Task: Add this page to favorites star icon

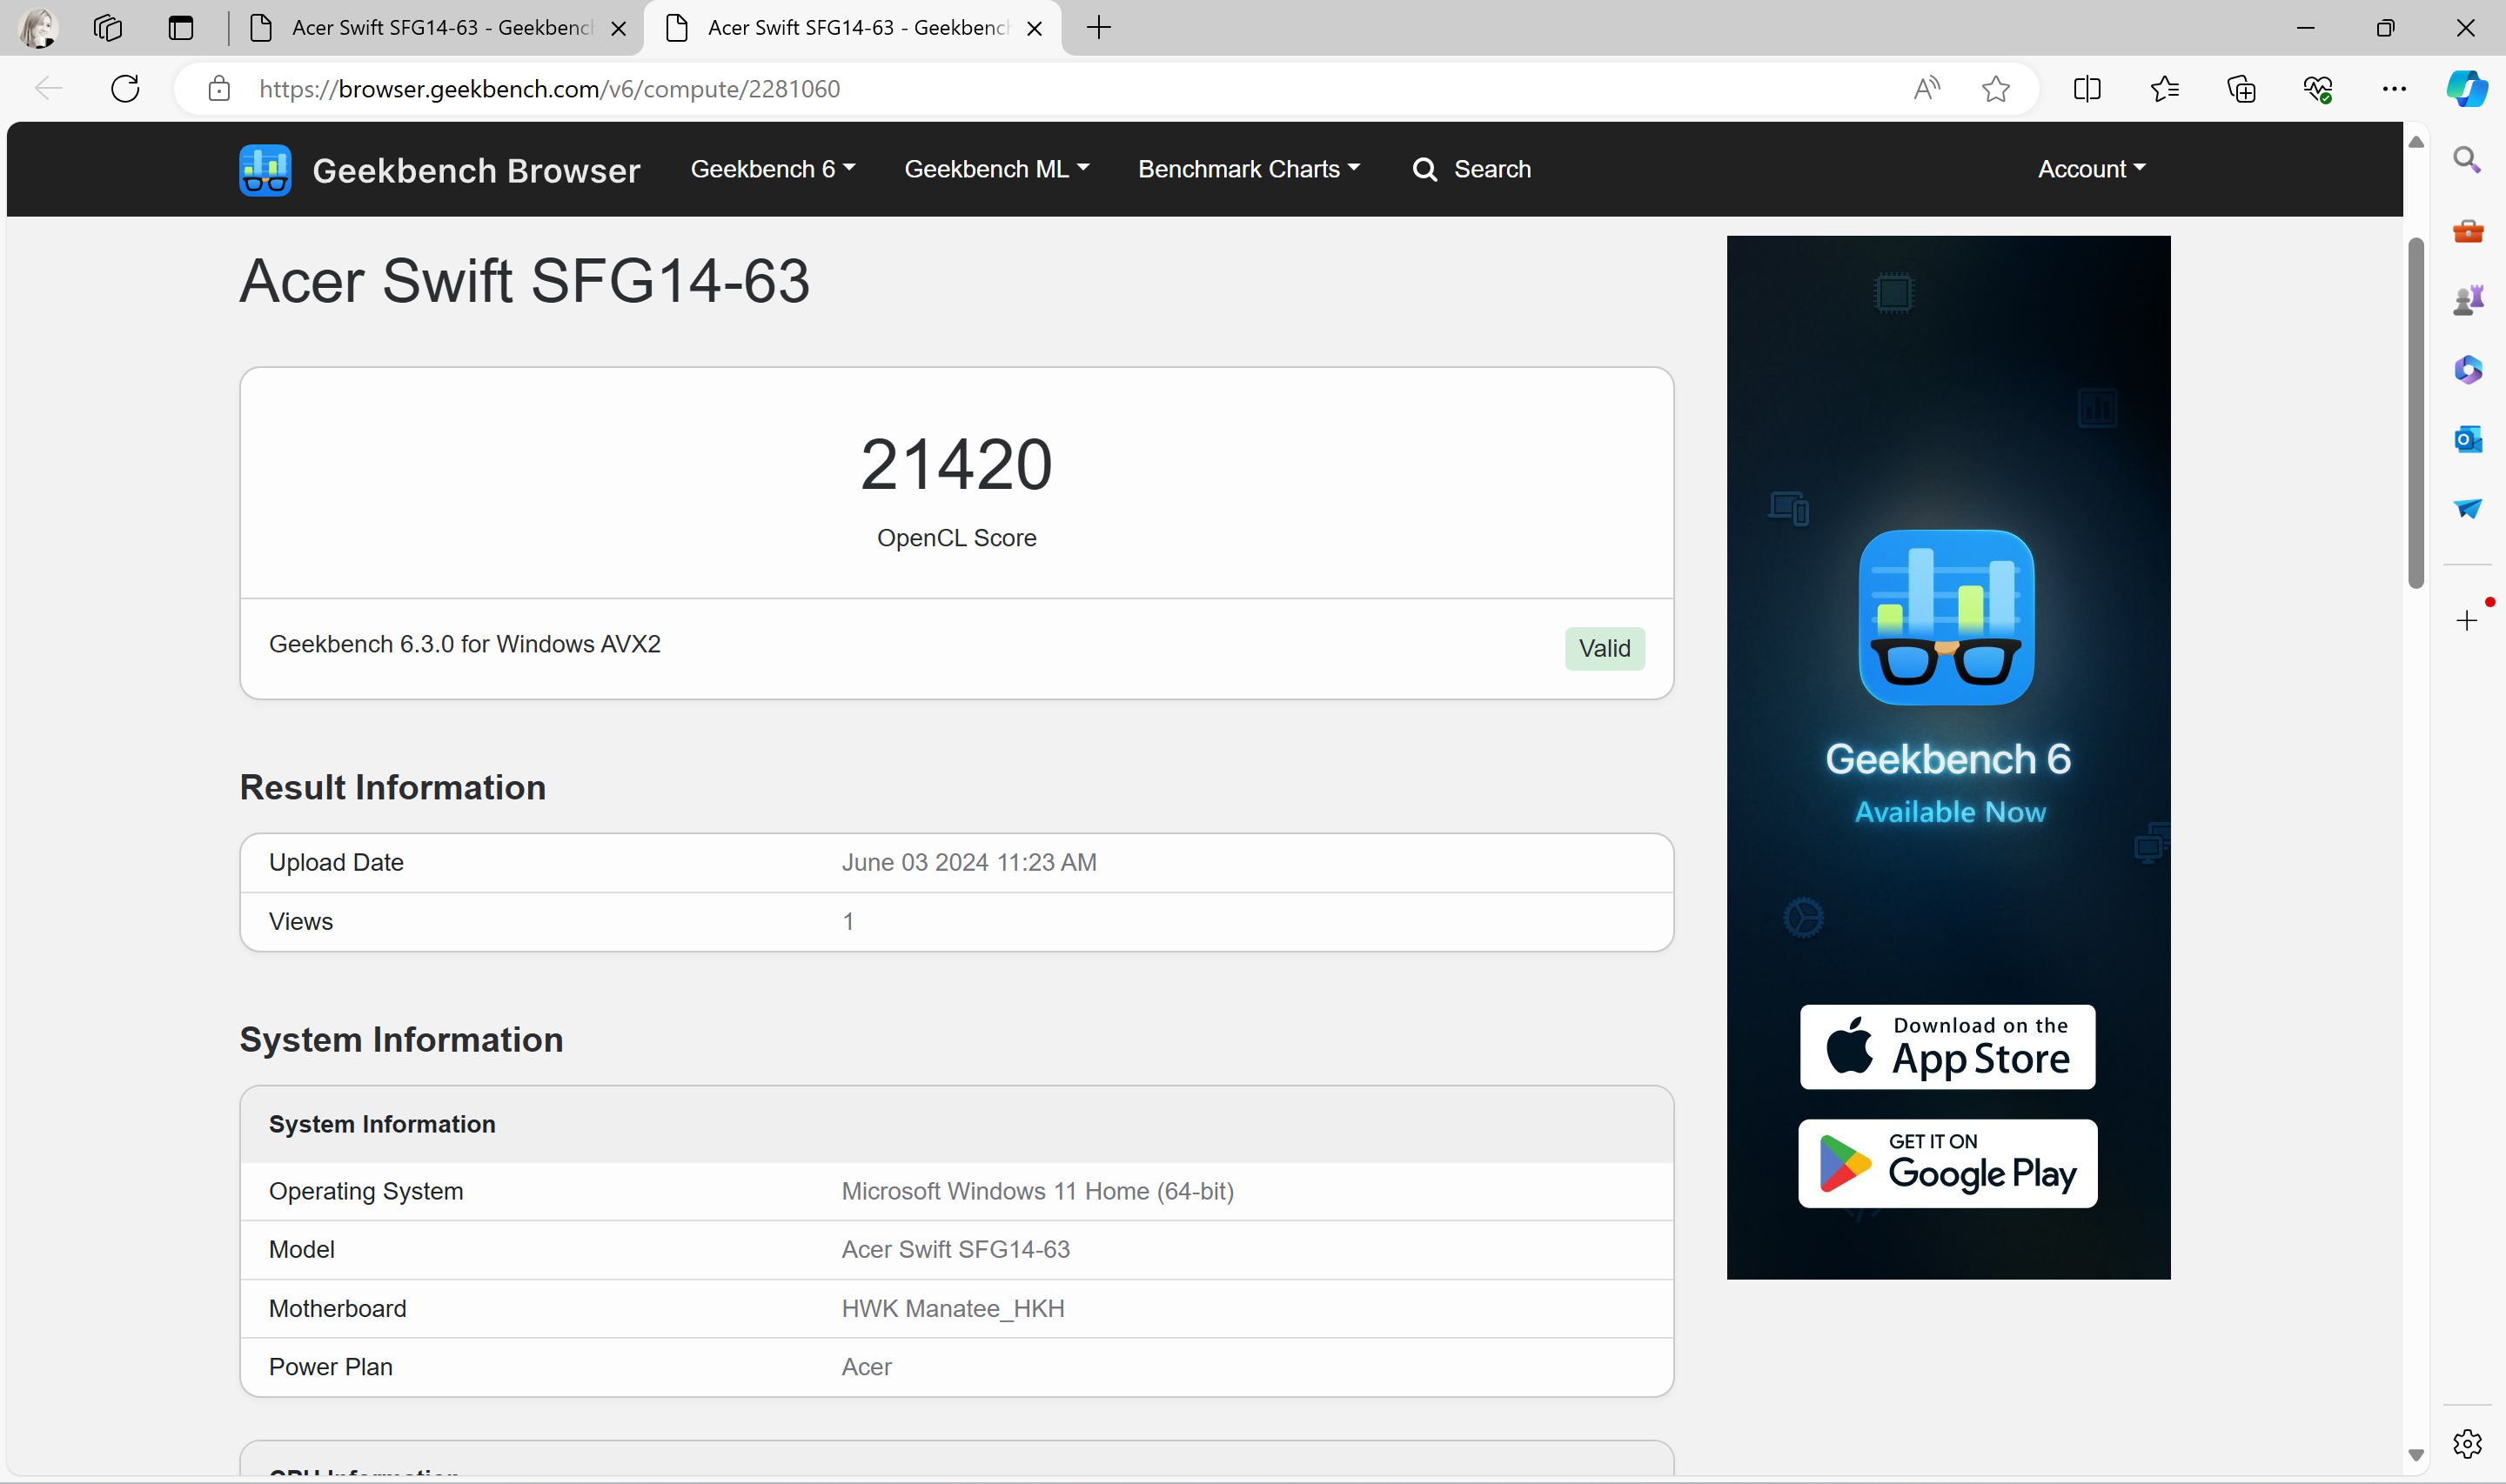Action: pos(1995,89)
